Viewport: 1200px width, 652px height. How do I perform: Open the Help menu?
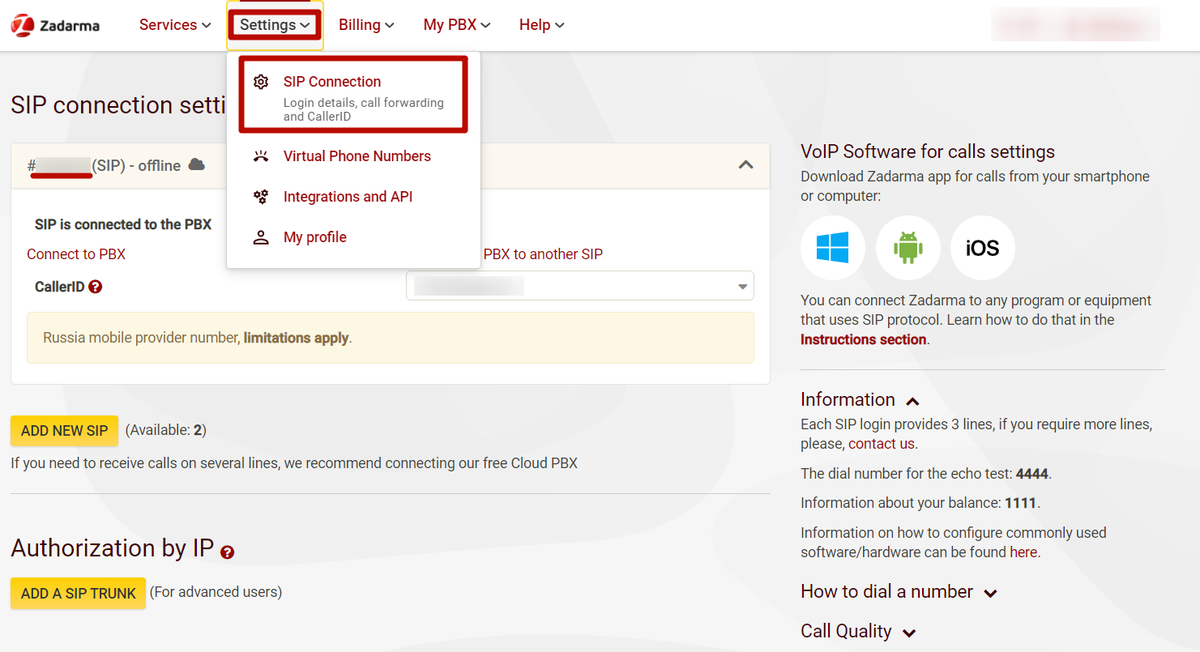coord(542,25)
